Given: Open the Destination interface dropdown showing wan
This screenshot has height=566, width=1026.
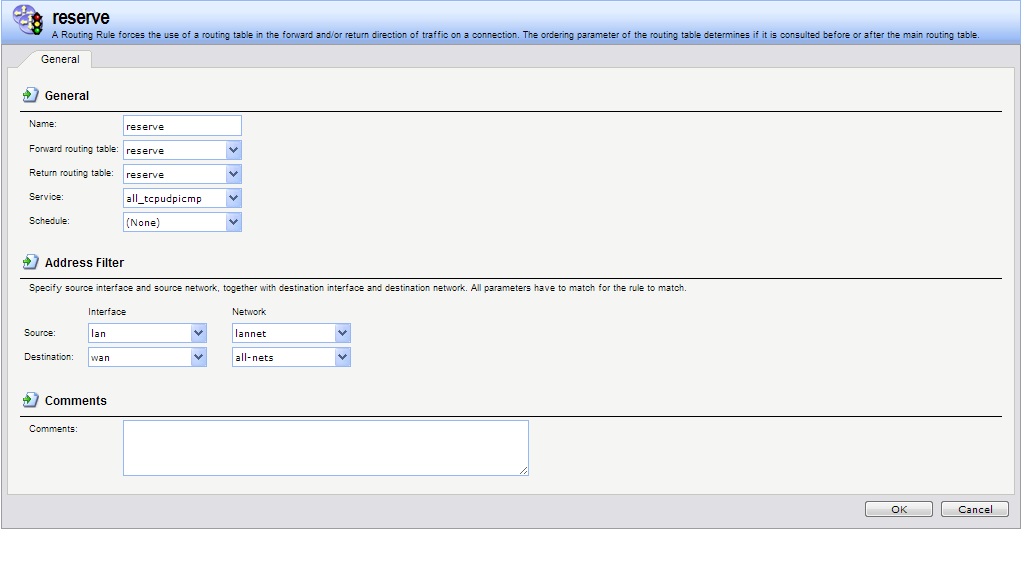Looking at the screenshot, I should pos(147,357).
